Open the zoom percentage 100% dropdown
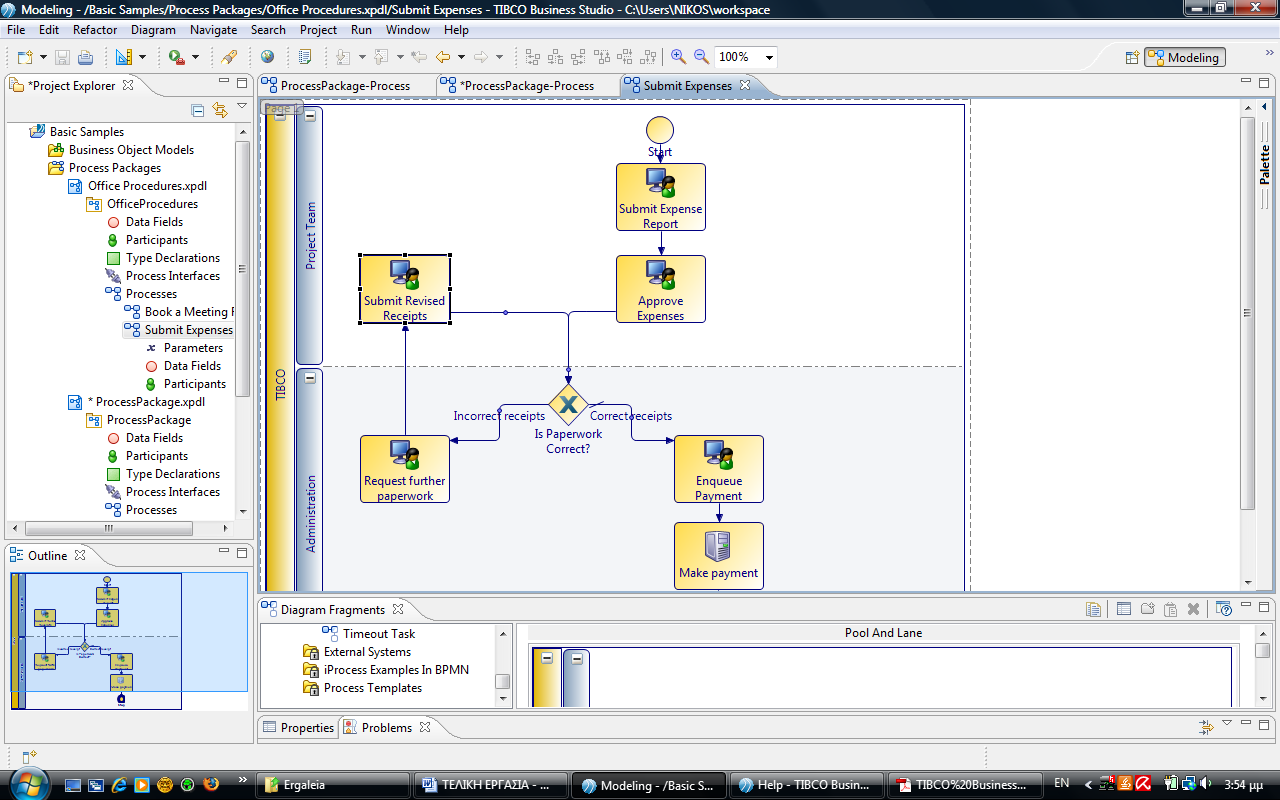1280x800 pixels. [769, 58]
